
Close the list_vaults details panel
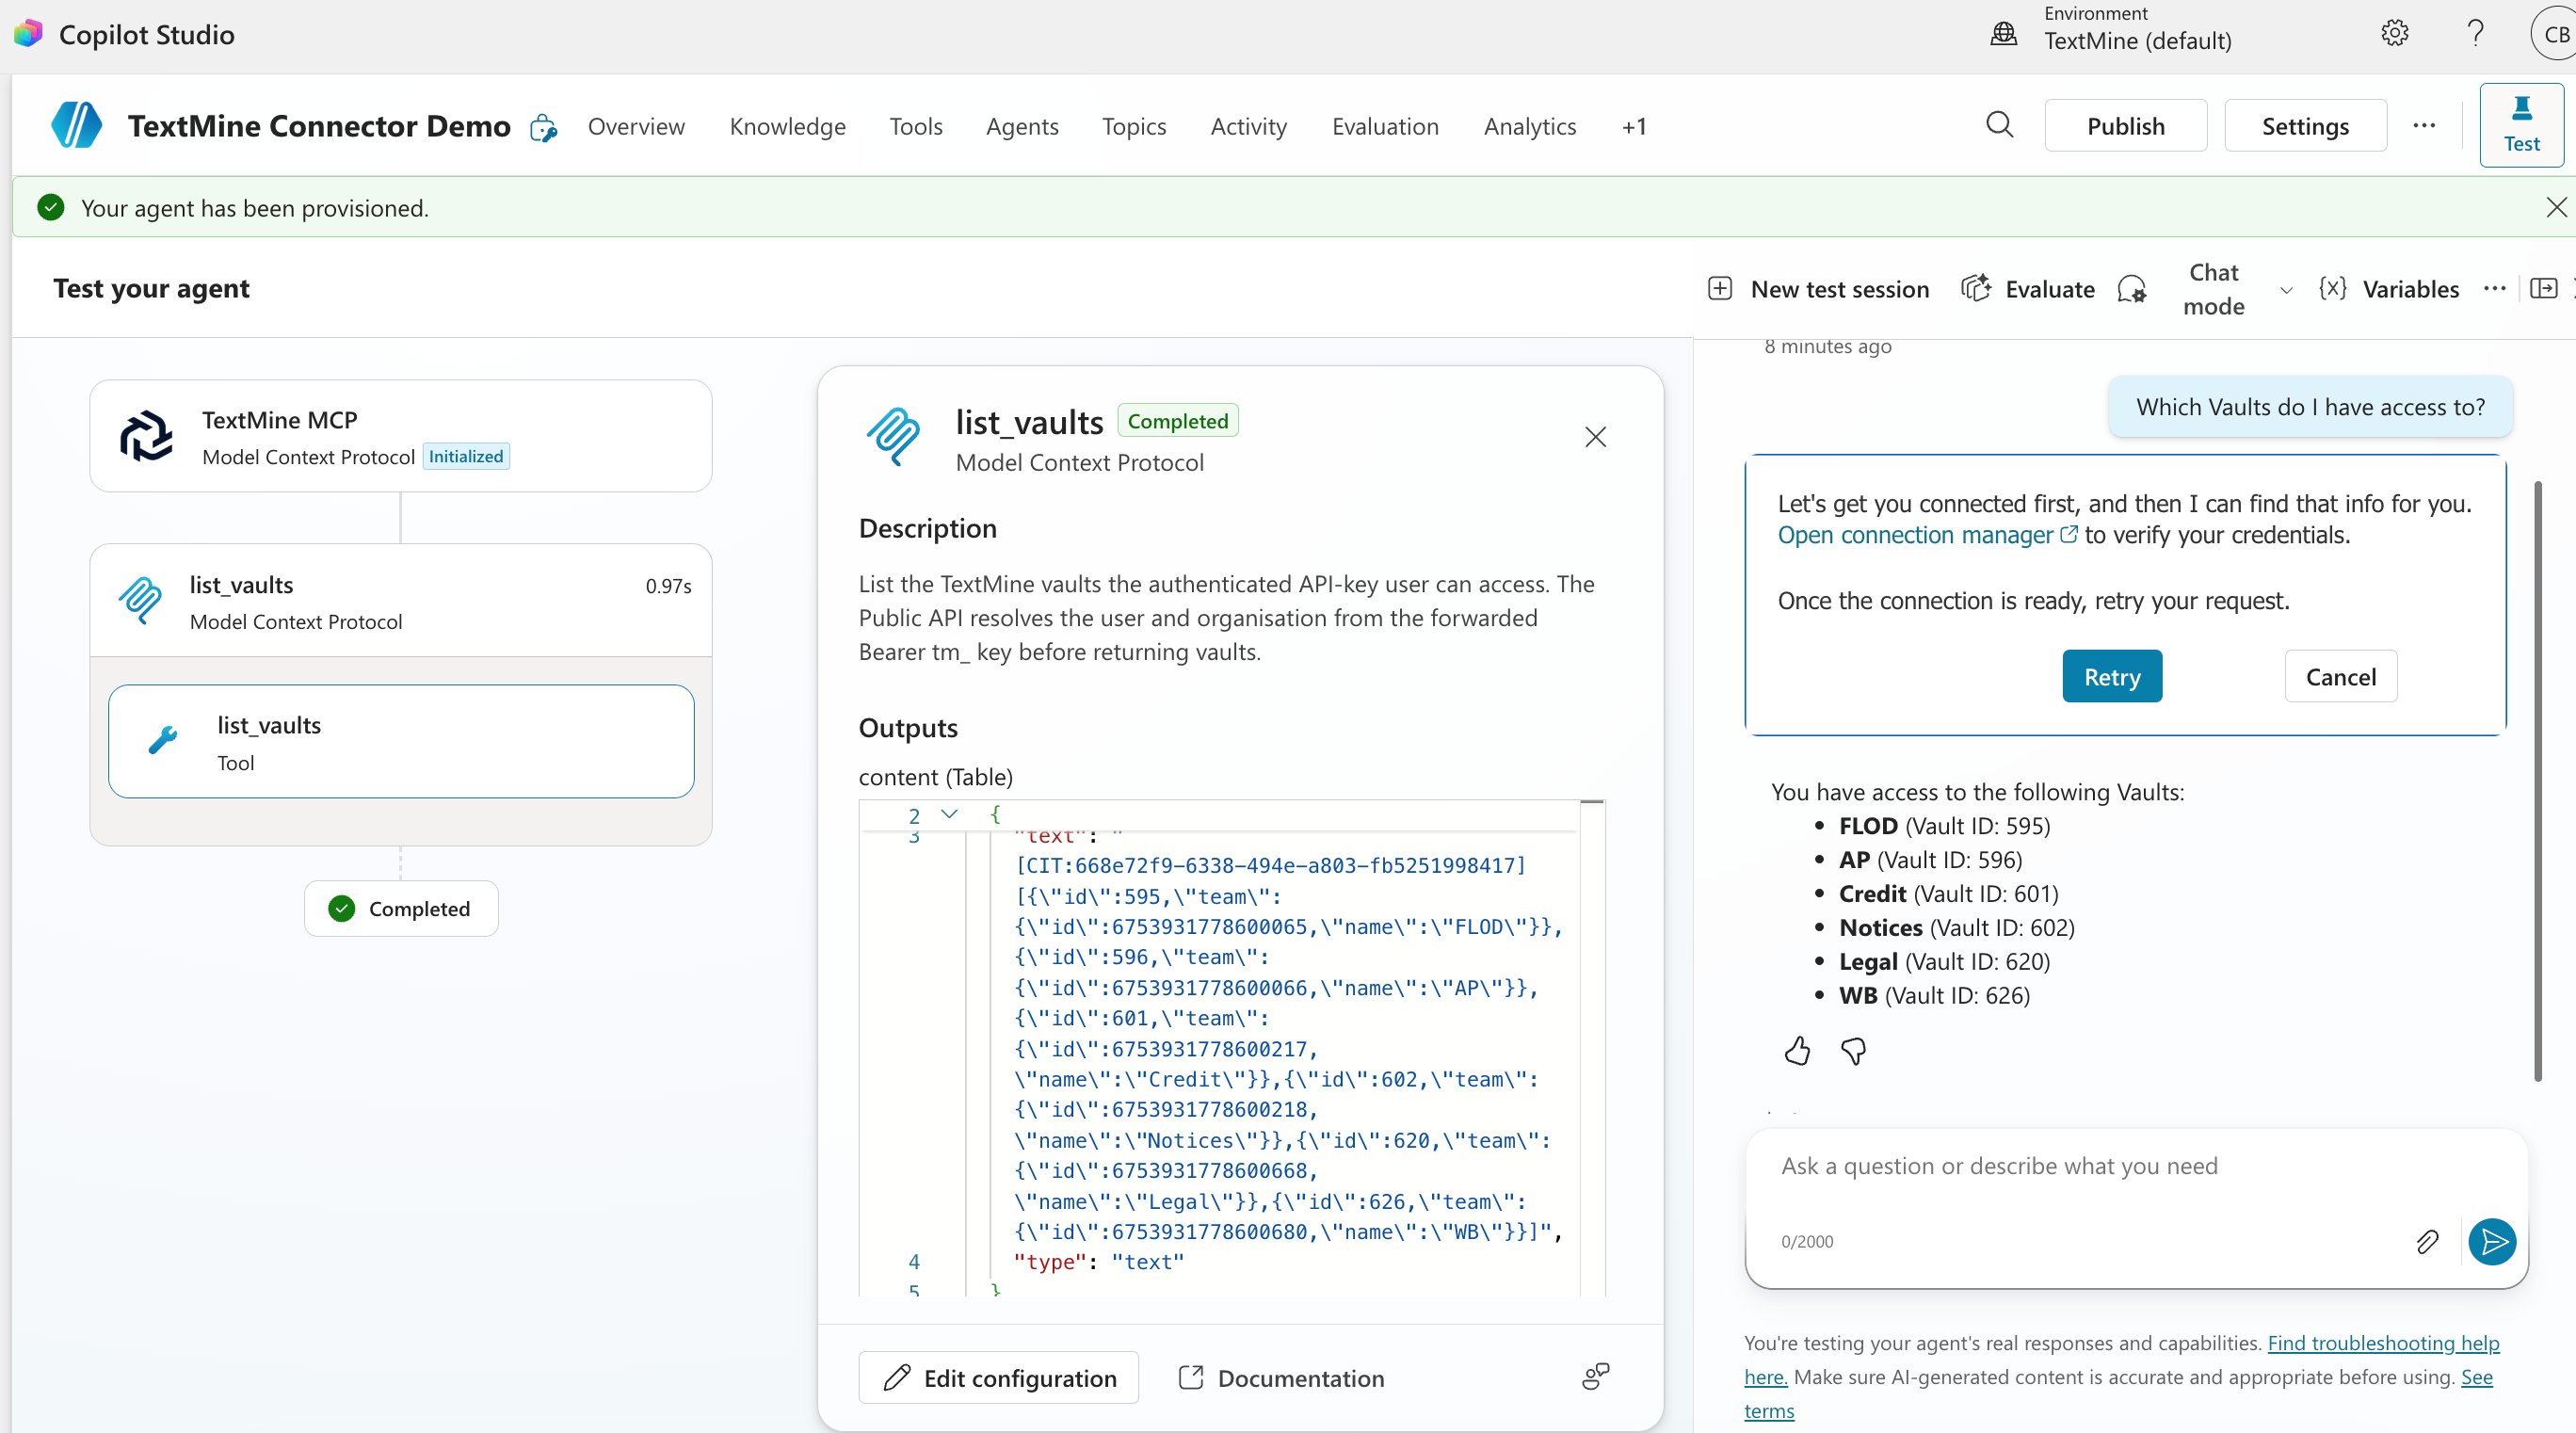(1595, 437)
